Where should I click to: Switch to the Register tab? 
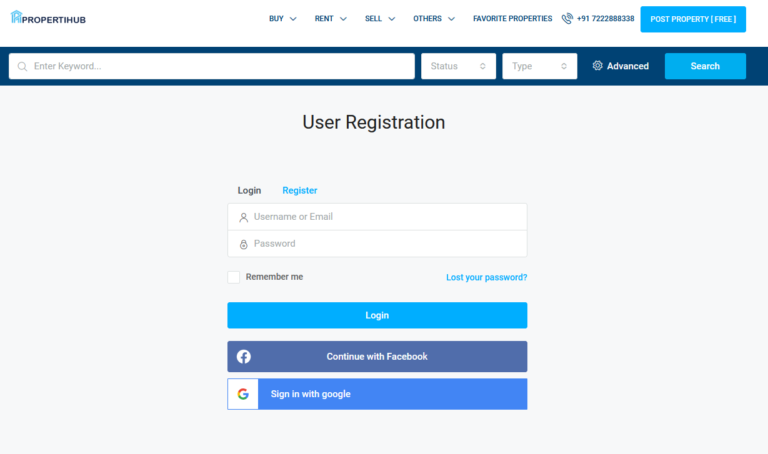[299, 190]
